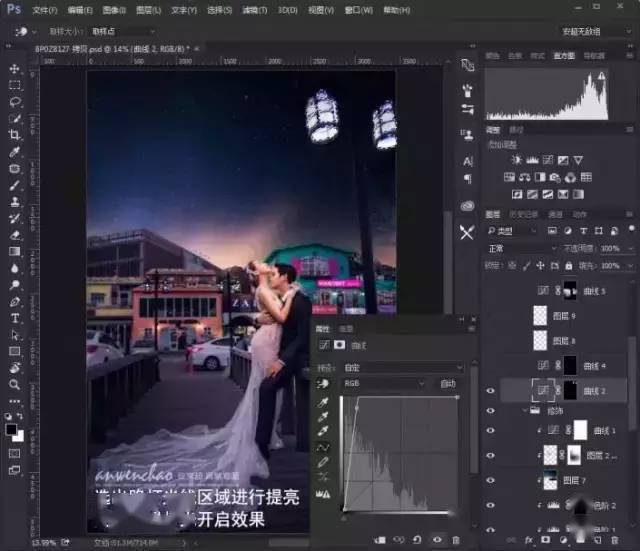
Task: Select the Horizontal Type tool
Action: pyautogui.click(x=14, y=318)
